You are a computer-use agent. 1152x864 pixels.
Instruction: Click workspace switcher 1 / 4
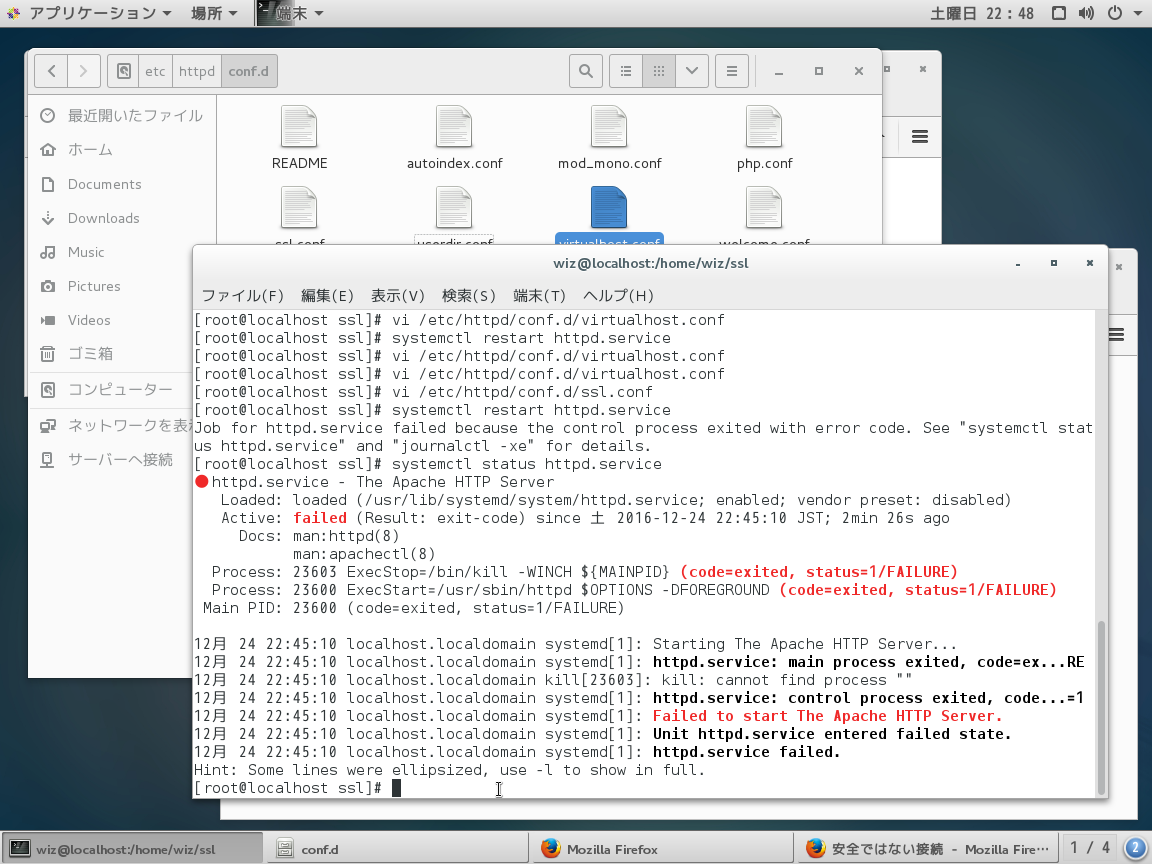[x=1090, y=848]
